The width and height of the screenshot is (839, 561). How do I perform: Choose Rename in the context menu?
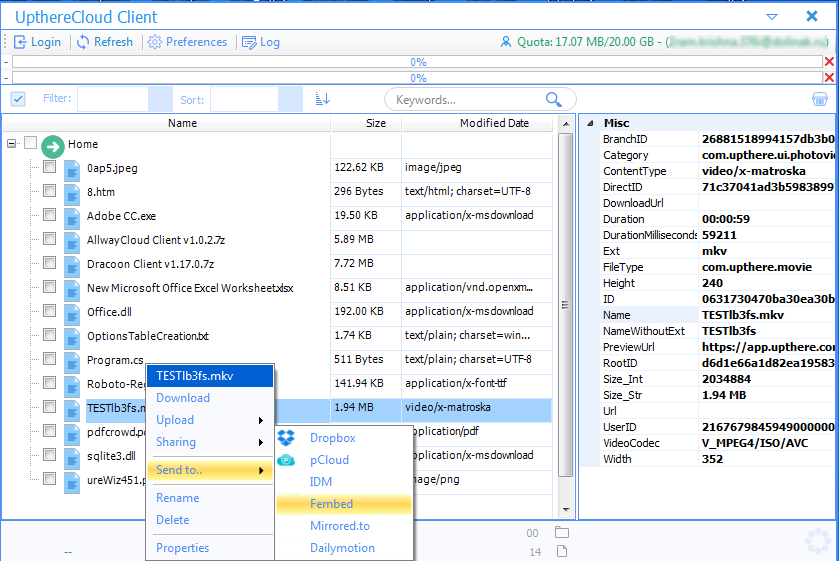coord(210,498)
